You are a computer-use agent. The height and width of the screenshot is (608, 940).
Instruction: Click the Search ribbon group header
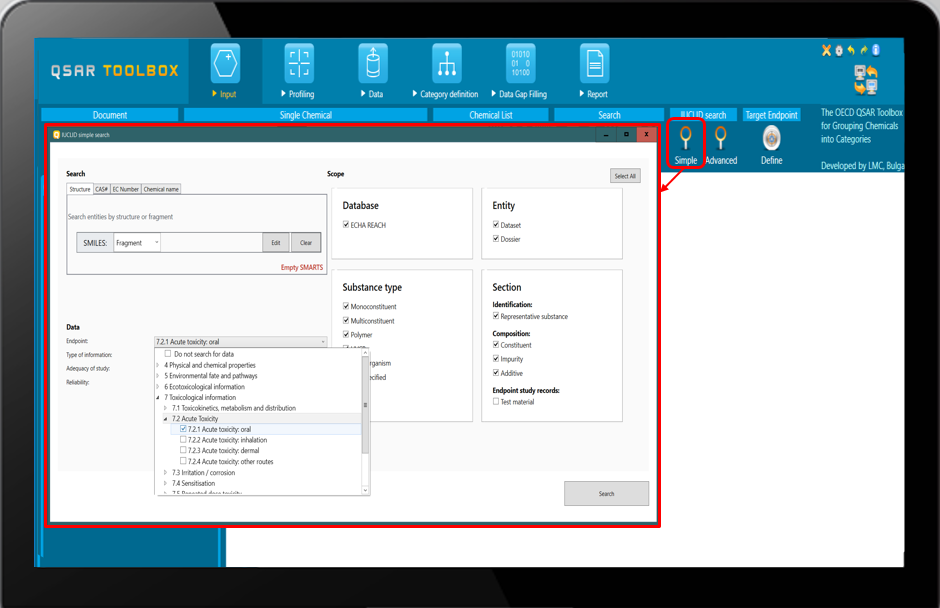click(x=609, y=115)
